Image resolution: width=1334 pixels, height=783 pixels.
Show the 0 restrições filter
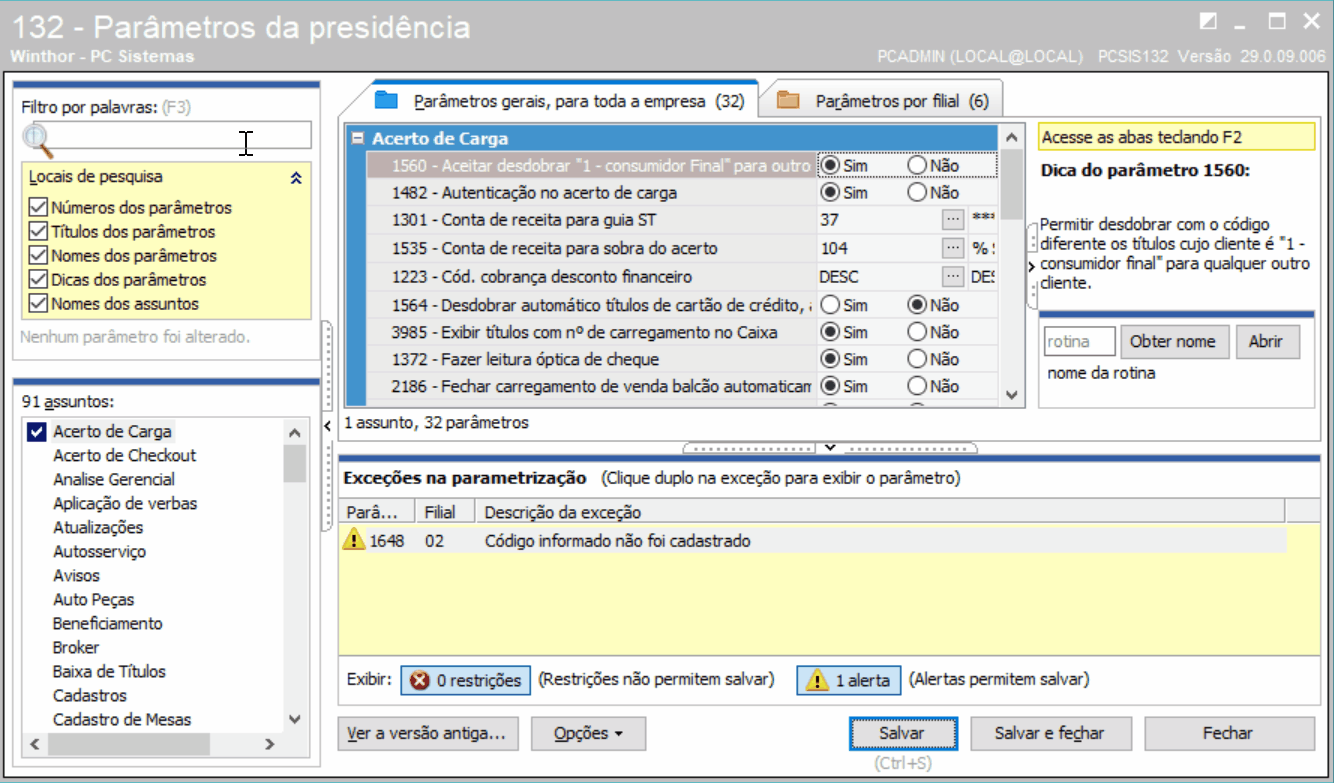click(466, 680)
